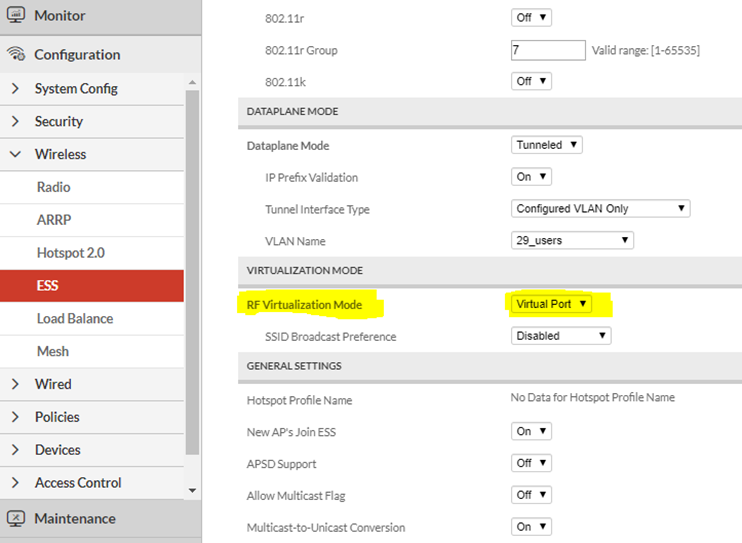
Task: Open the RF Virtualization Mode dropdown
Action: [551, 304]
